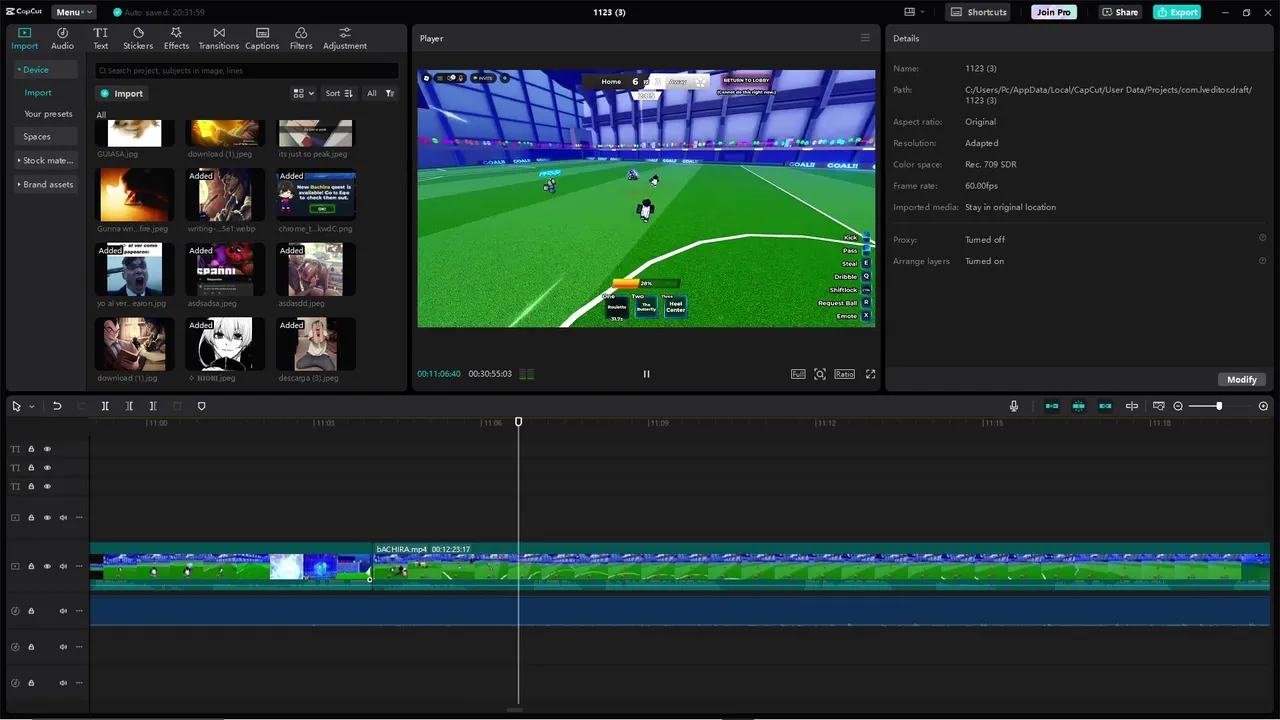Click the media search field

click(x=246, y=71)
